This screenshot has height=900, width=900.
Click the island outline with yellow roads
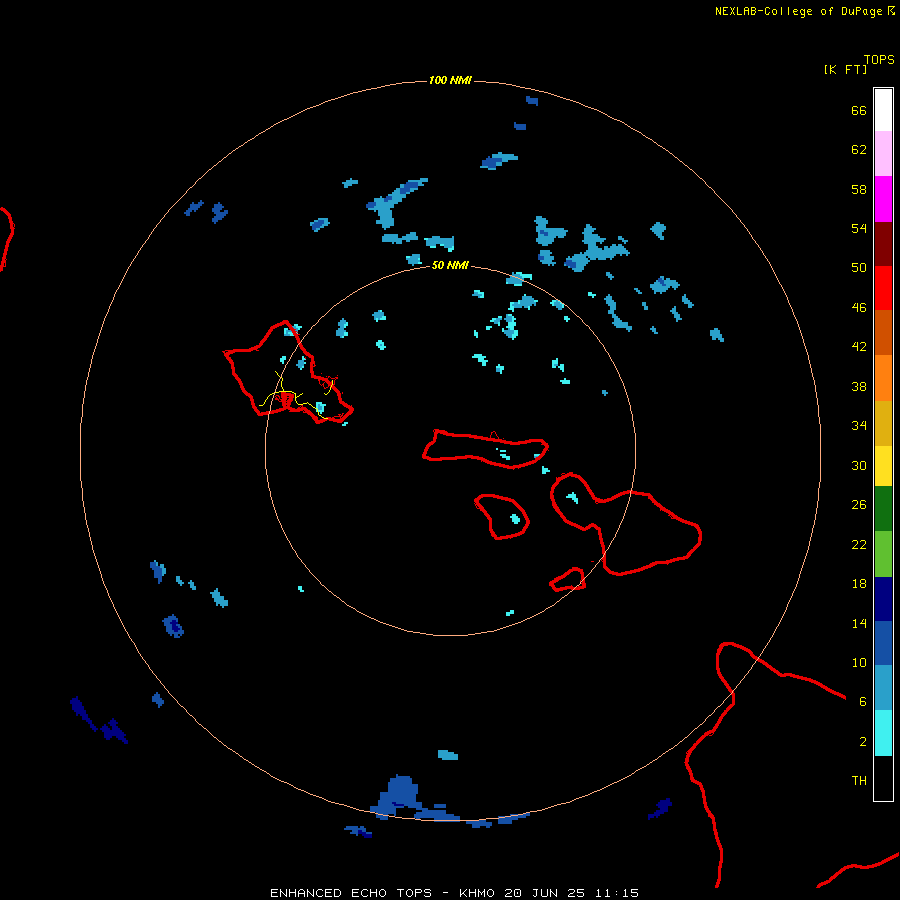[287, 373]
